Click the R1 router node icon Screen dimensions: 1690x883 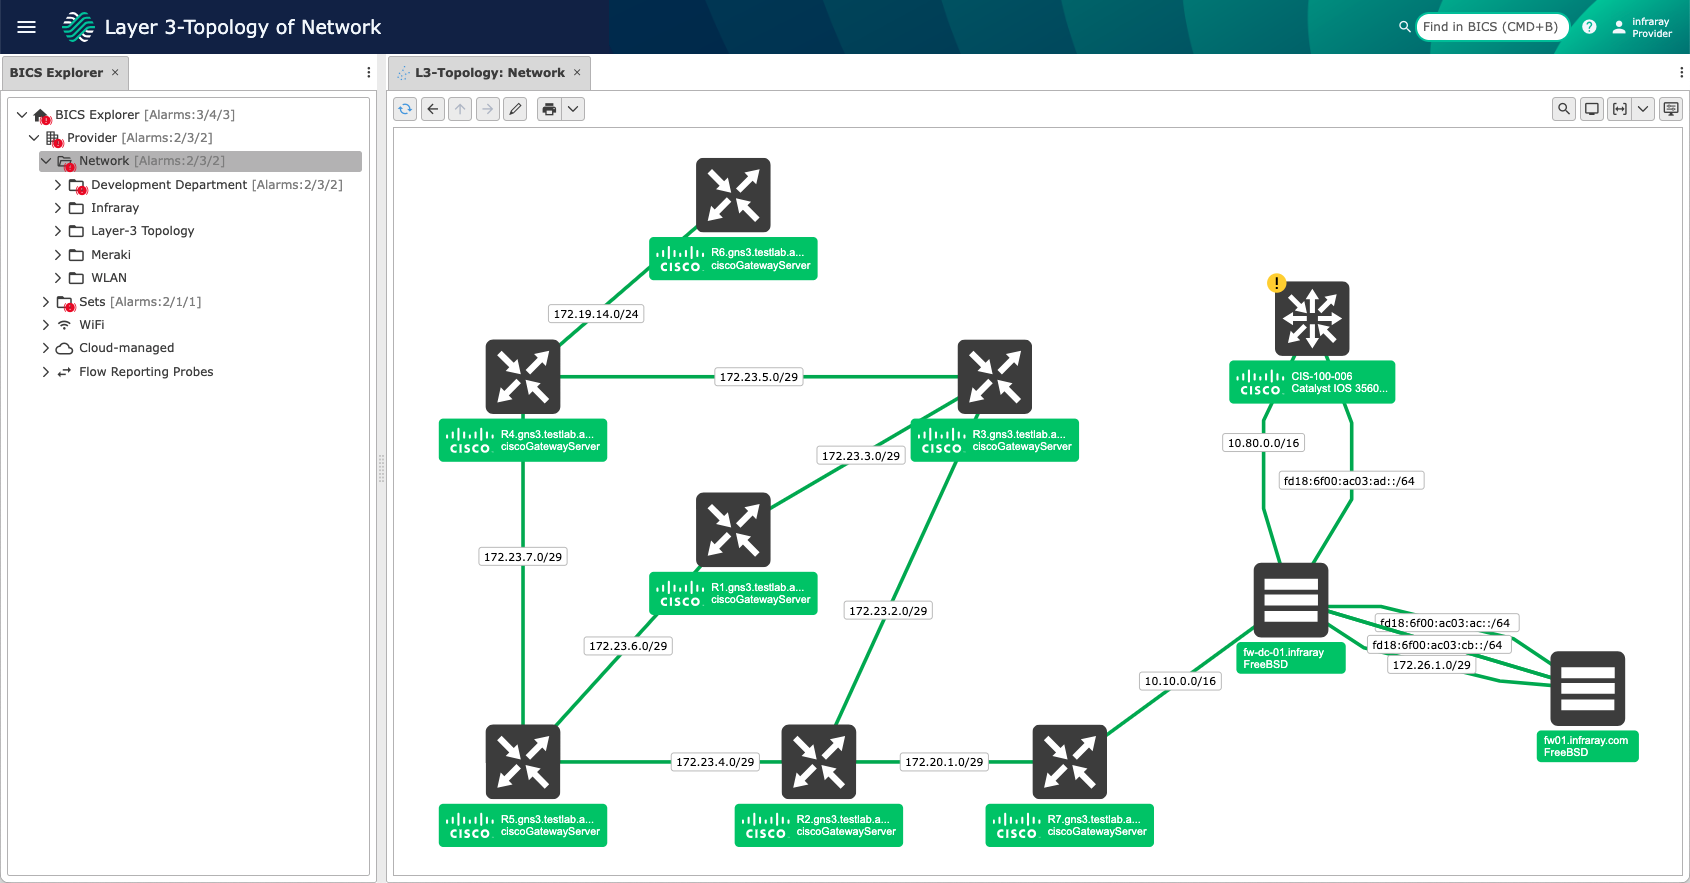pyautogui.click(x=733, y=530)
